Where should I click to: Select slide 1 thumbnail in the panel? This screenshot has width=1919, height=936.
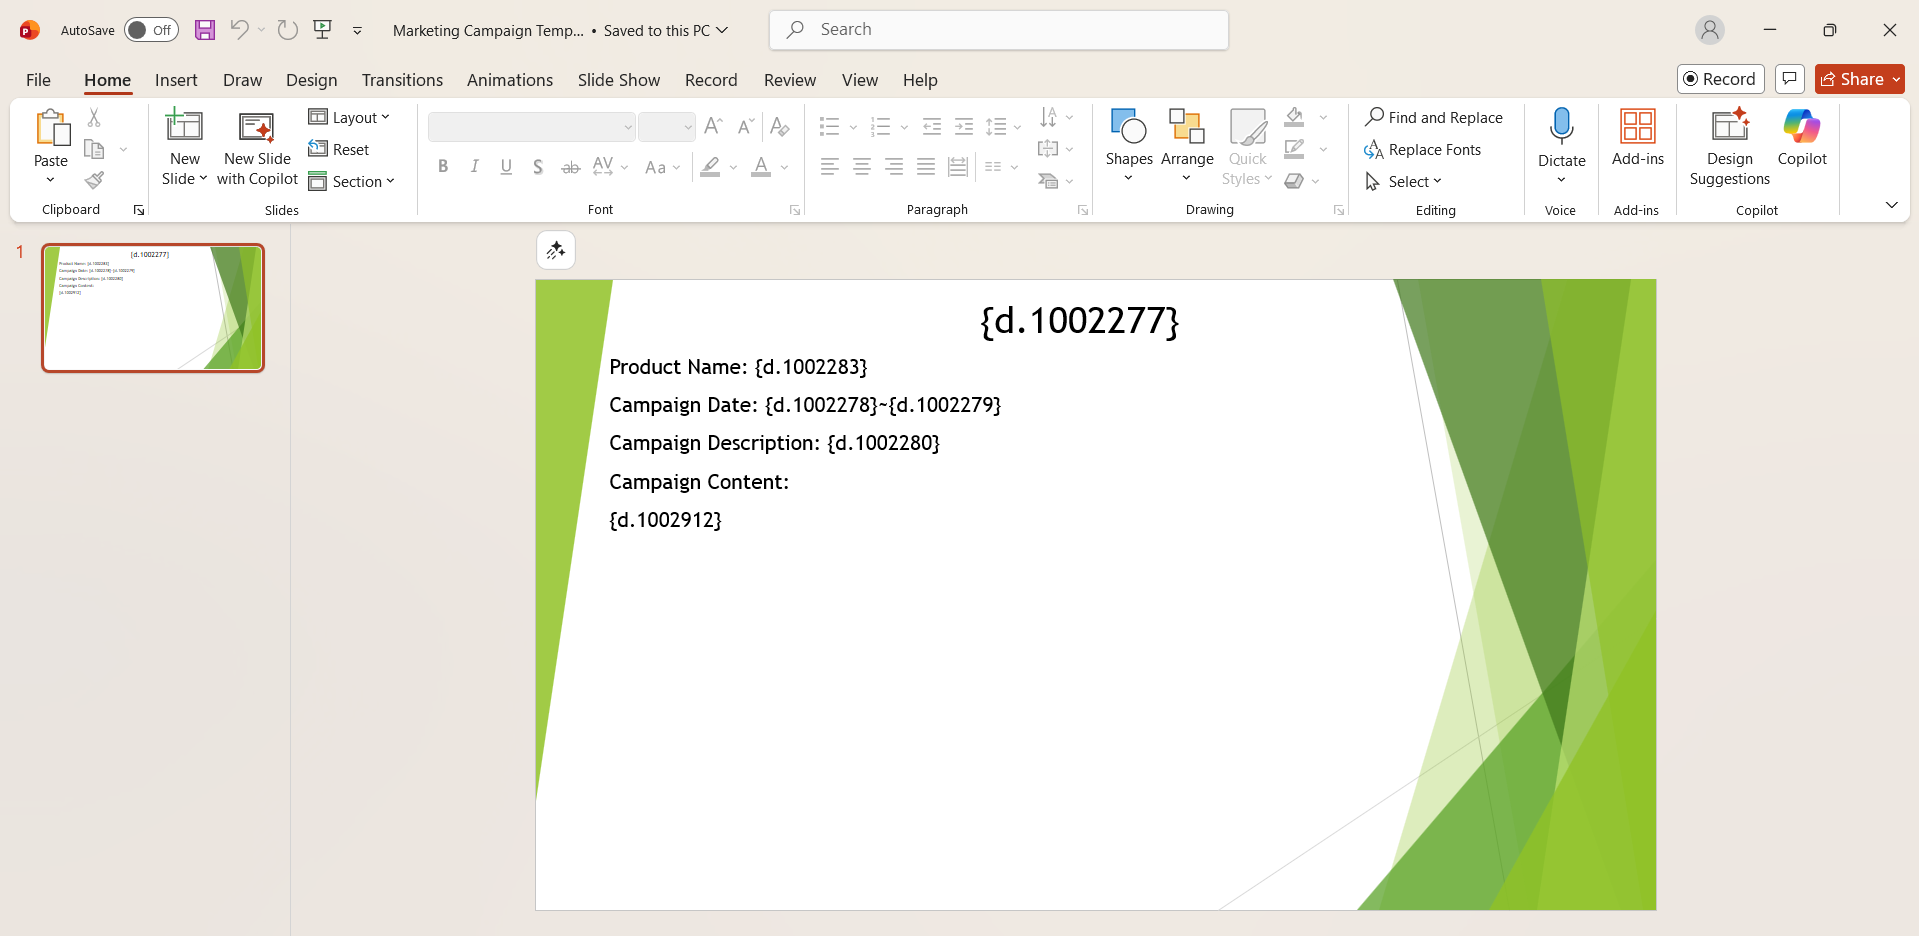tap(153, 308)
